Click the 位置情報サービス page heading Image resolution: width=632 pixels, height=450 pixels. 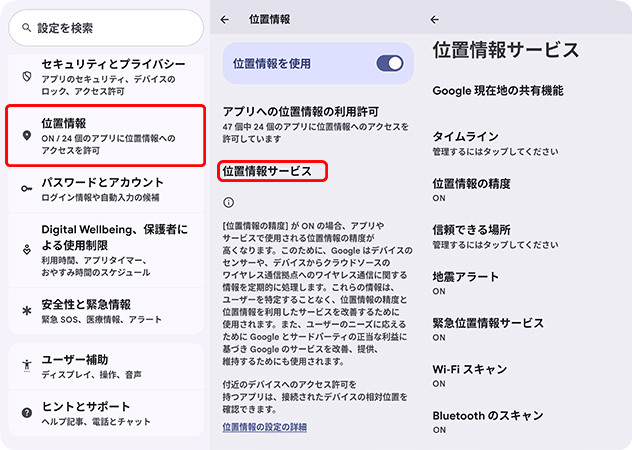click(506, 50)
